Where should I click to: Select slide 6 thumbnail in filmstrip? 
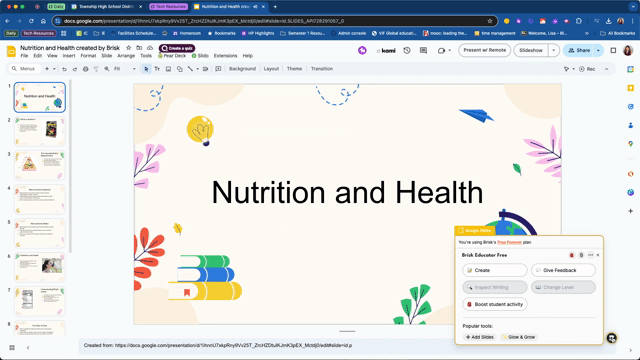[x=40, y=267]
